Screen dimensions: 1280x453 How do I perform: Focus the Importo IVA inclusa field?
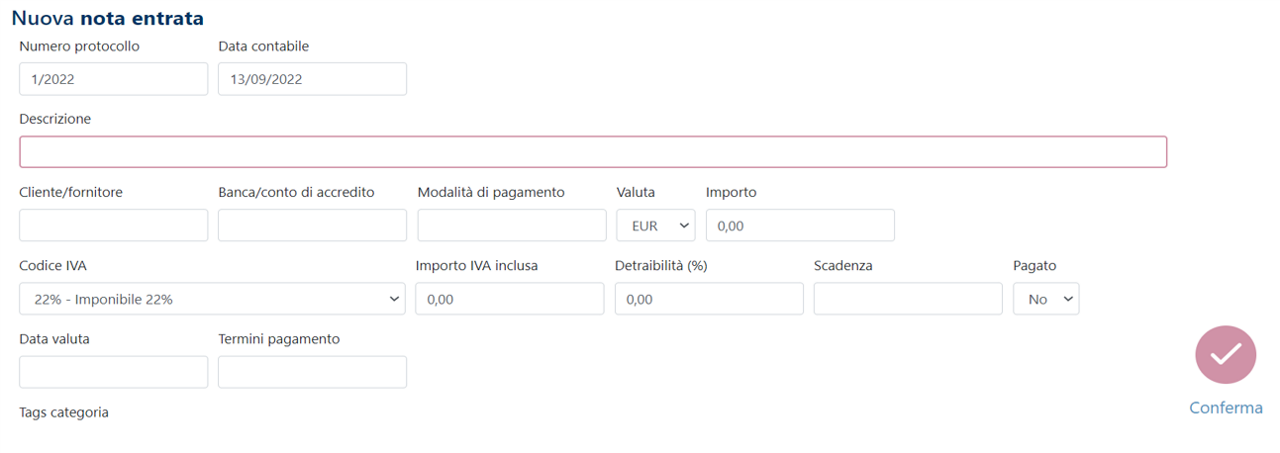click(509, 299)
